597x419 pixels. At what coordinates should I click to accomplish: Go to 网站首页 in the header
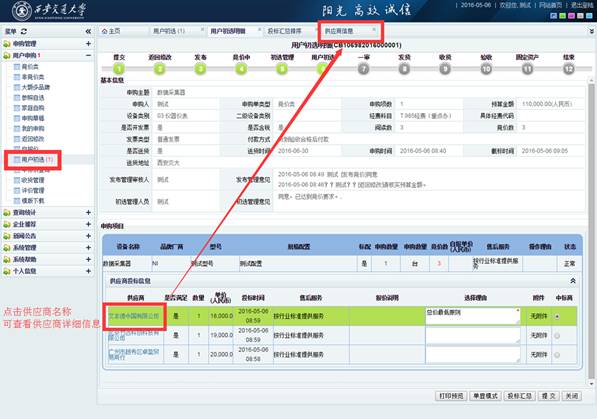tap(551, 5)
